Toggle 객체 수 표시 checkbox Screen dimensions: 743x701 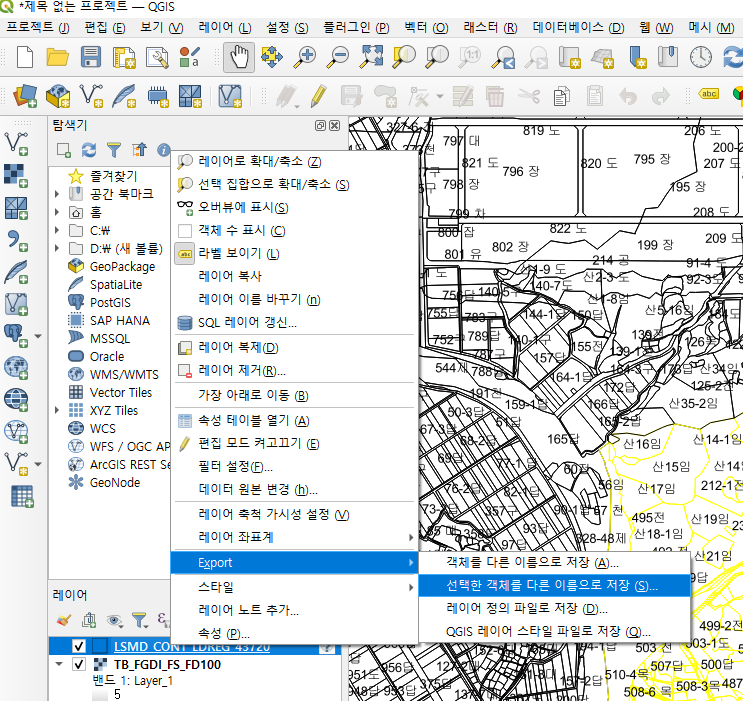185,231
